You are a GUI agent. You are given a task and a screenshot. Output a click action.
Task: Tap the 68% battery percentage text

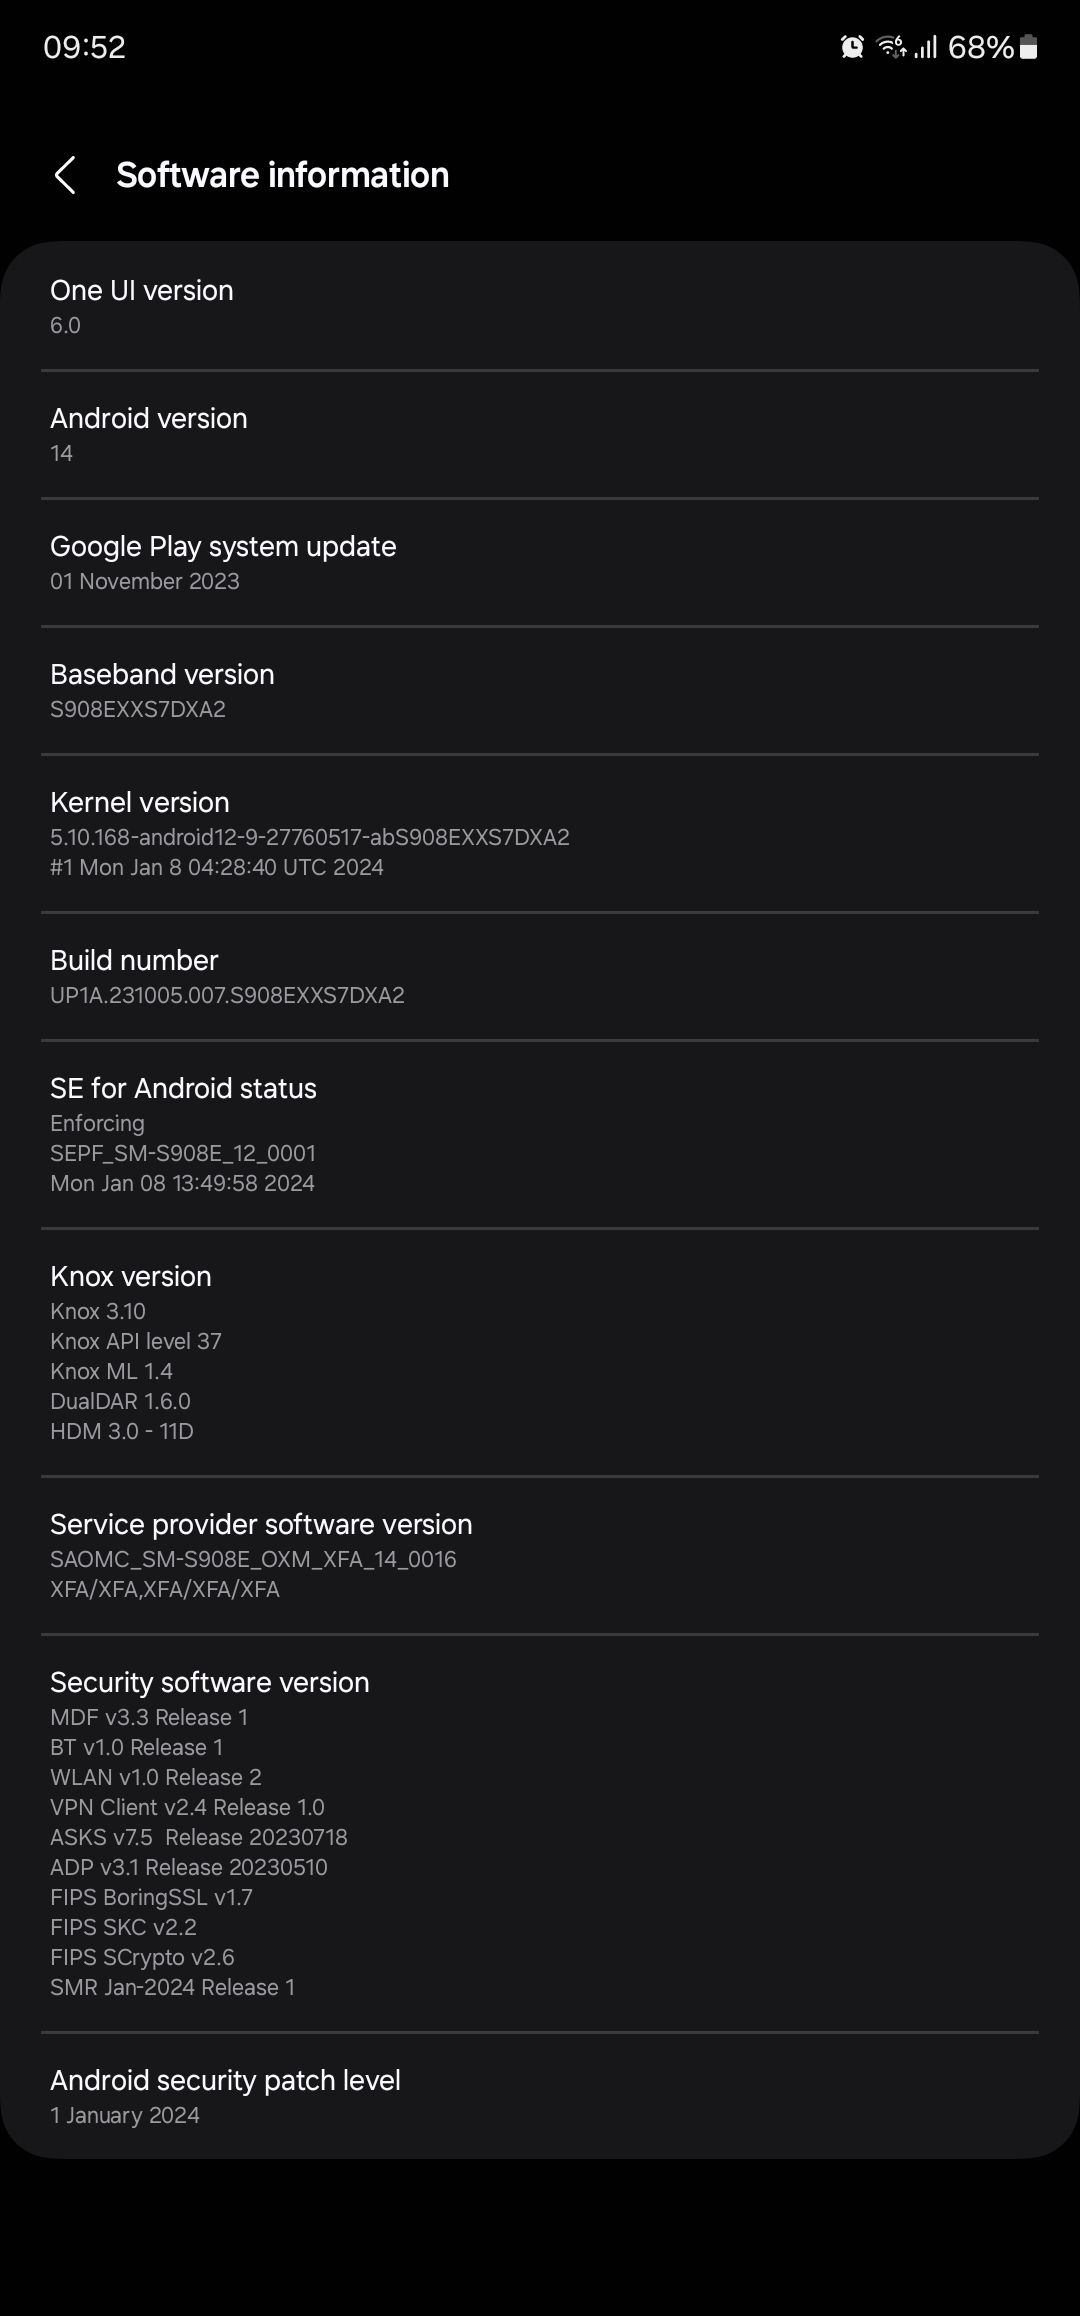(x=980, y=47)
